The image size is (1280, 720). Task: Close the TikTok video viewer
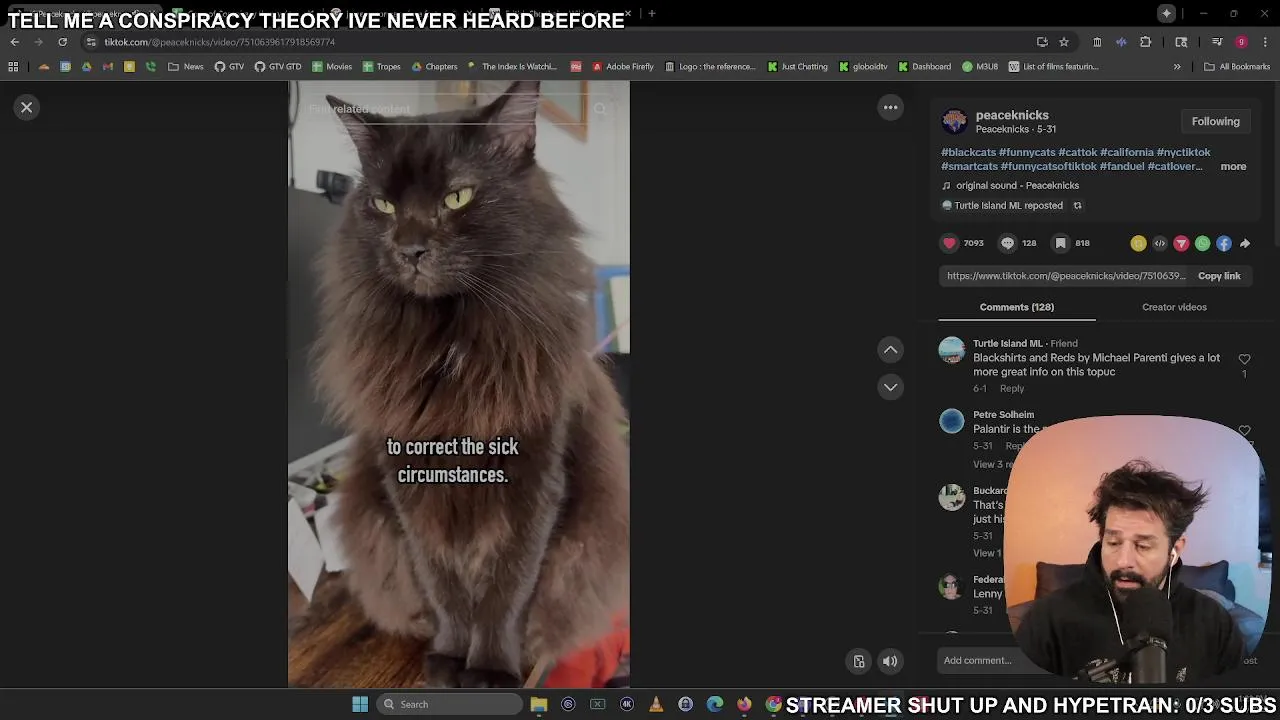tap(27, 107)
